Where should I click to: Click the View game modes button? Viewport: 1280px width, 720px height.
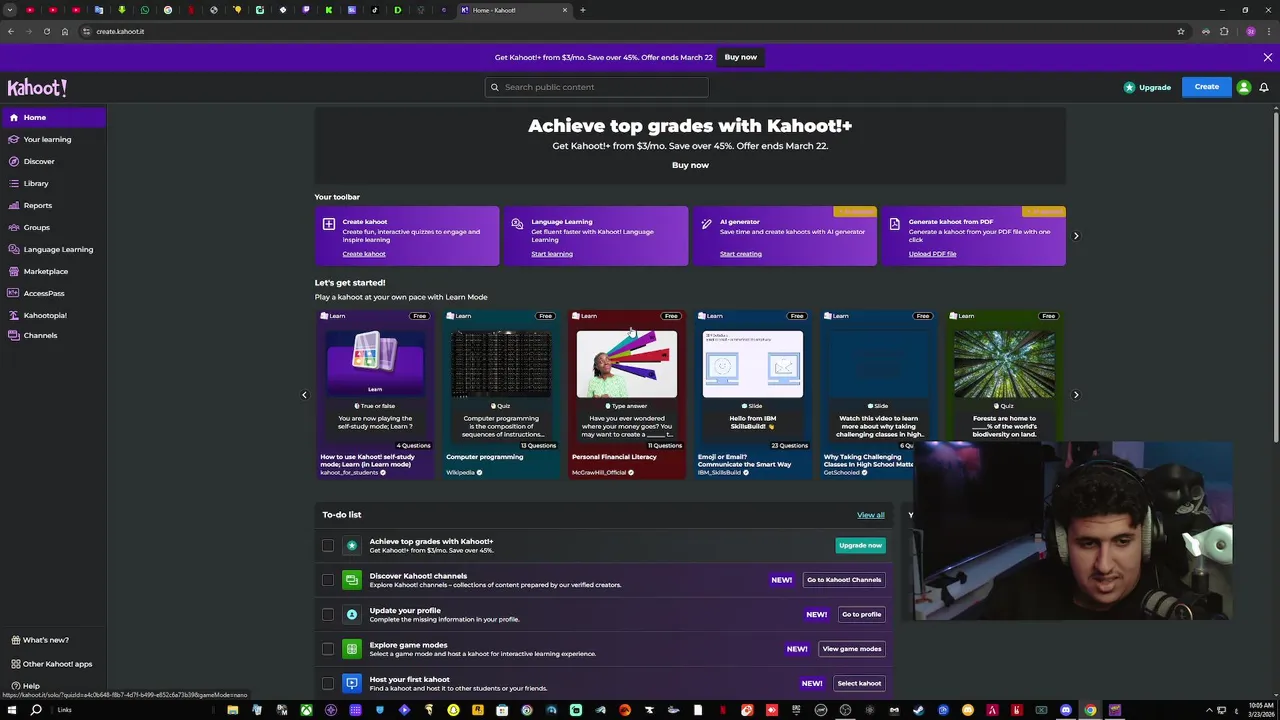coord(852,649)
